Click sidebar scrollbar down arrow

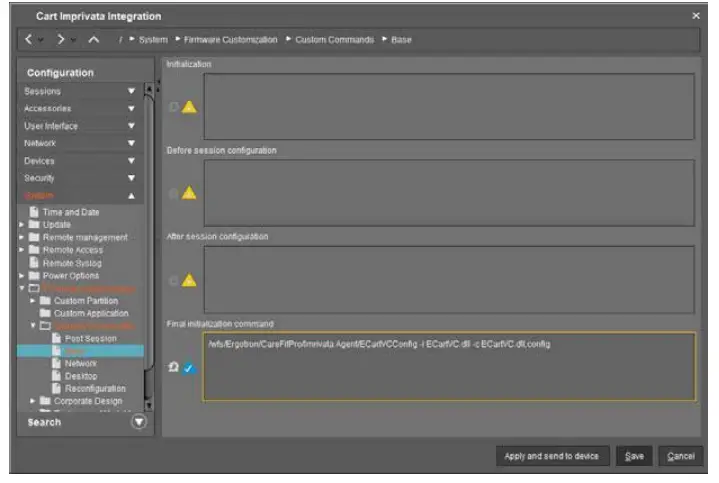pyautogui.click(x=149, y=405)
